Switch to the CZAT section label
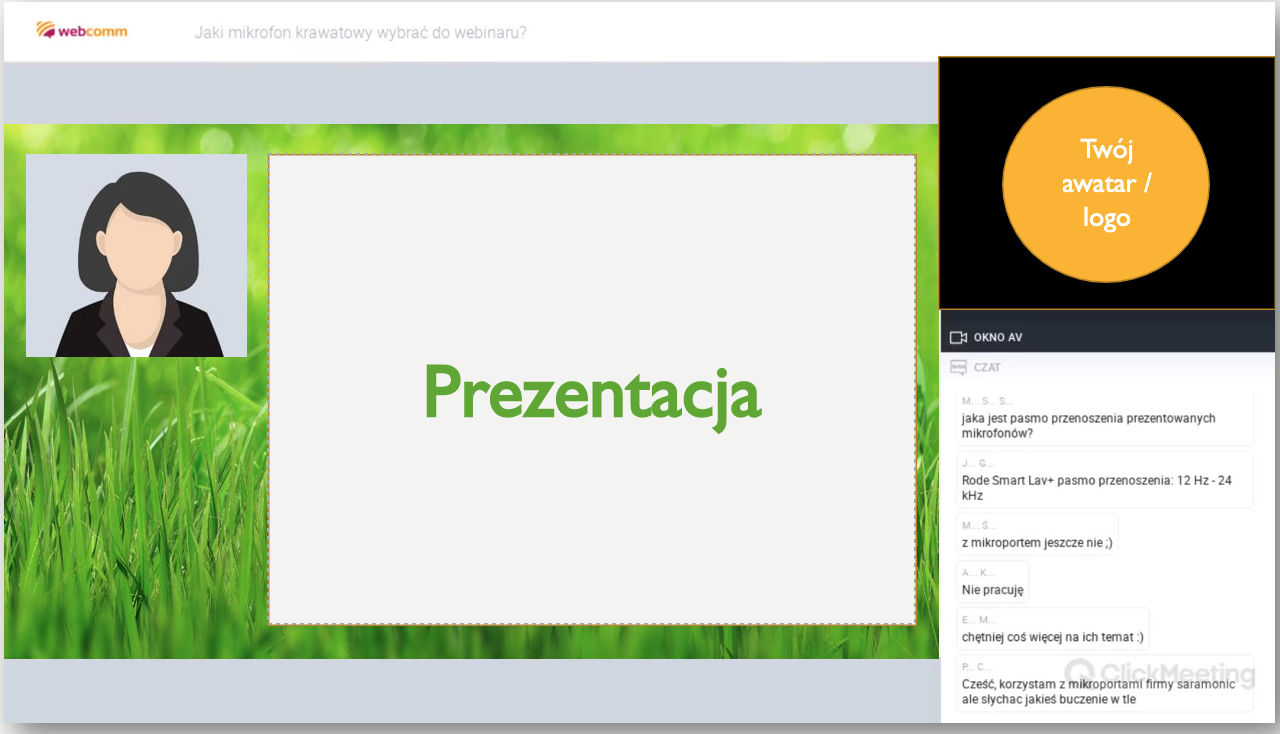This screenshot has width=1280, height=734. pyautogui.click(x=988, y=368)
